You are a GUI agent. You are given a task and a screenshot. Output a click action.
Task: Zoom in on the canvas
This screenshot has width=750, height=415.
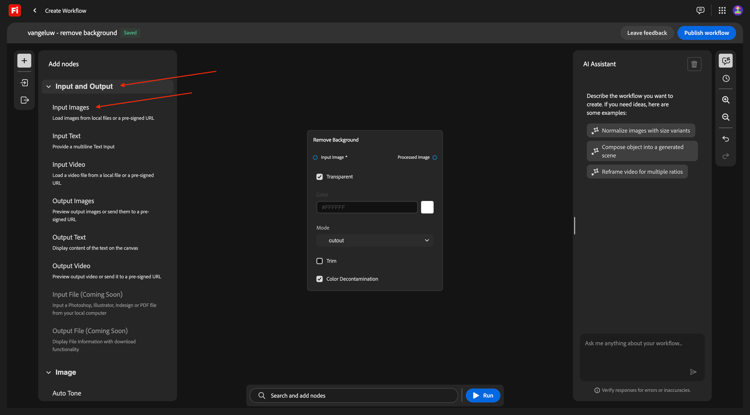726,100
